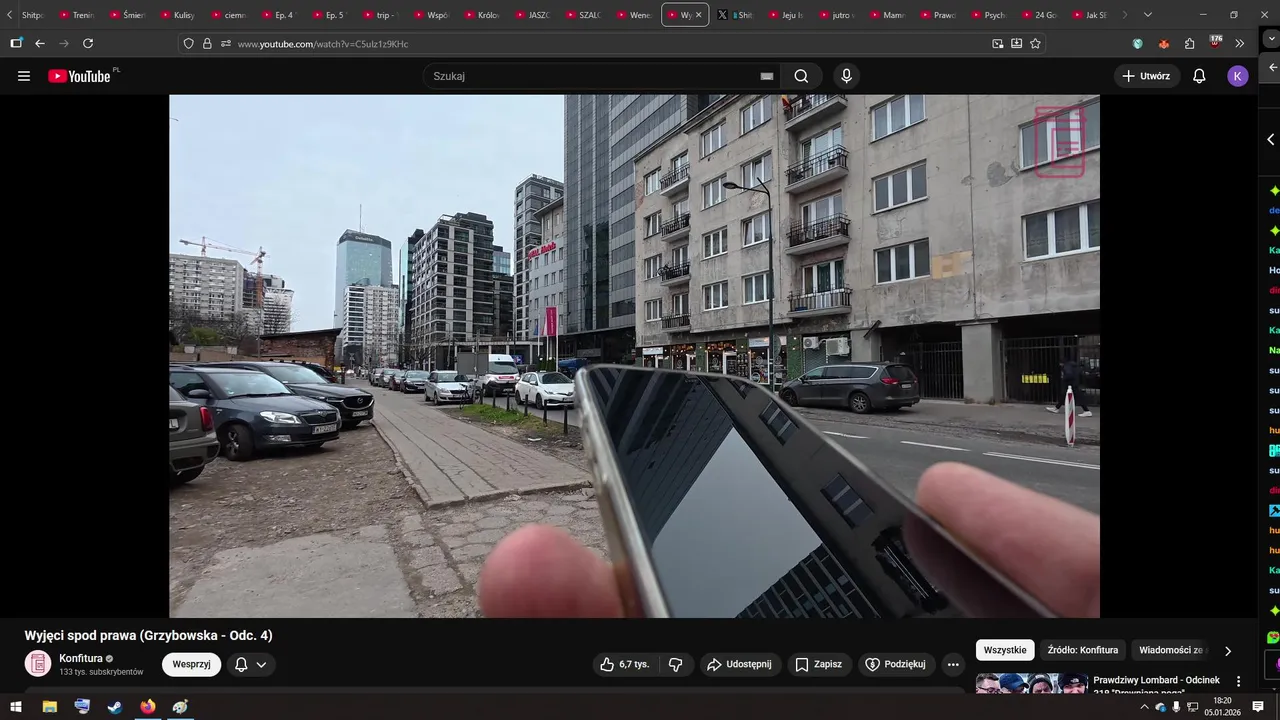1280x720 pixels.
Task: Open the red fox extension icon
Action: click(1163, 44)
